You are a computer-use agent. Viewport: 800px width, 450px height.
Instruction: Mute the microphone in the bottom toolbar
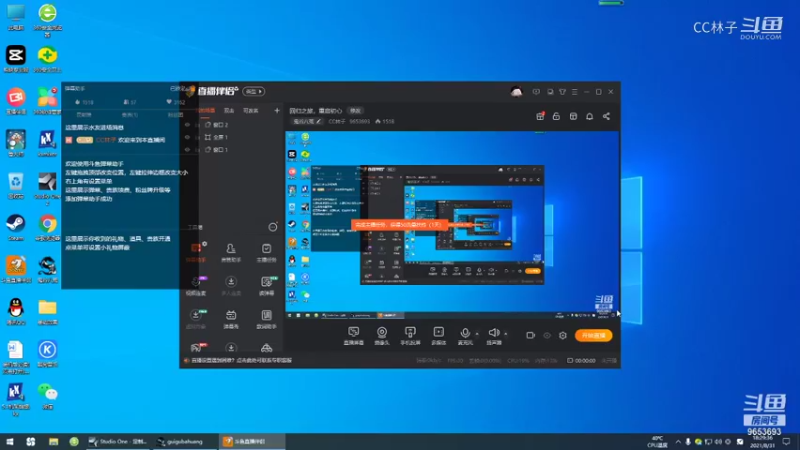tap(465, 333)
